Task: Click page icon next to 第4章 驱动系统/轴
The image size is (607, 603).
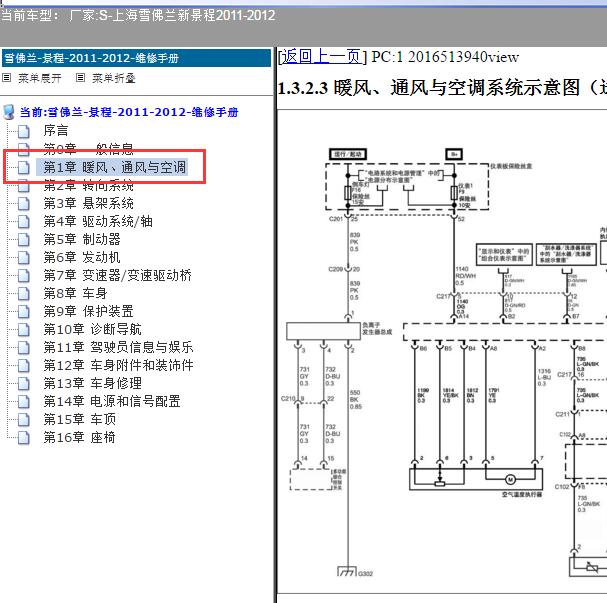Action: pos(24,222)
